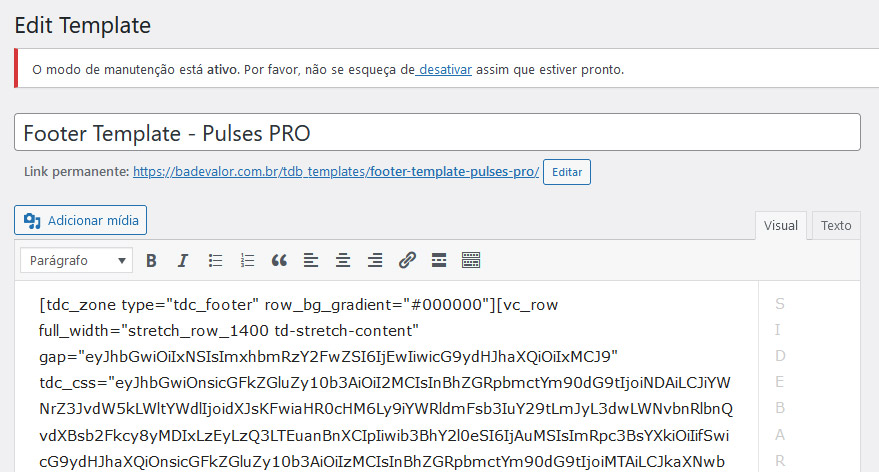Toggle bold formatting in the editor toolbar

[151, 261]
